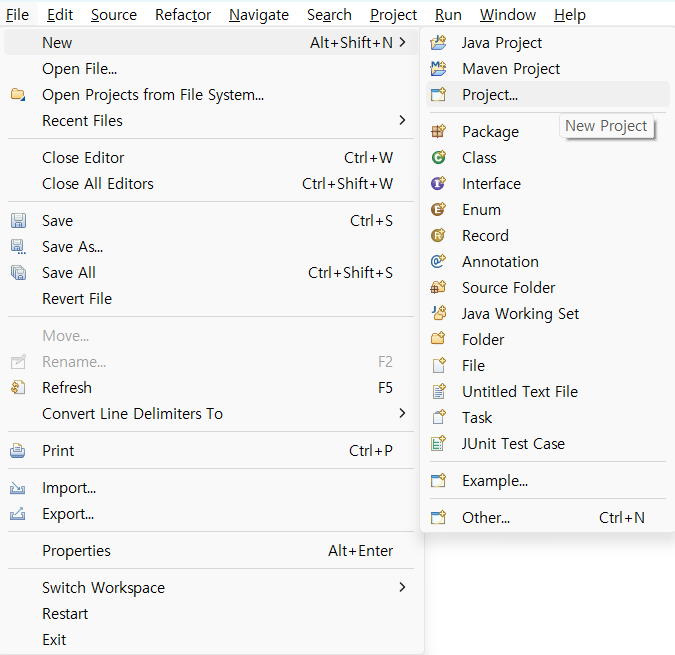Click the Enum icon
This screenshot has height=655, width=675.
pyautogui.click(x=438, y=210)
